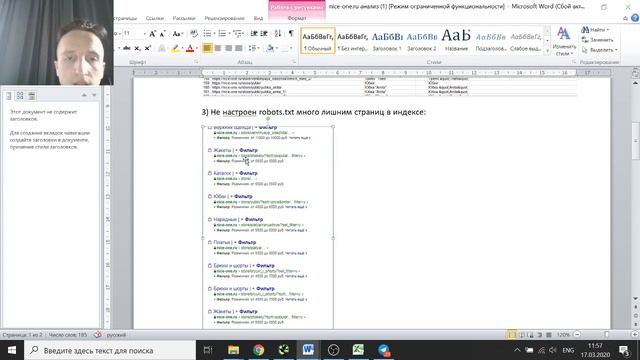Toggle strikethrough formatting
640x360 pixels.
[x=127, y=49]
